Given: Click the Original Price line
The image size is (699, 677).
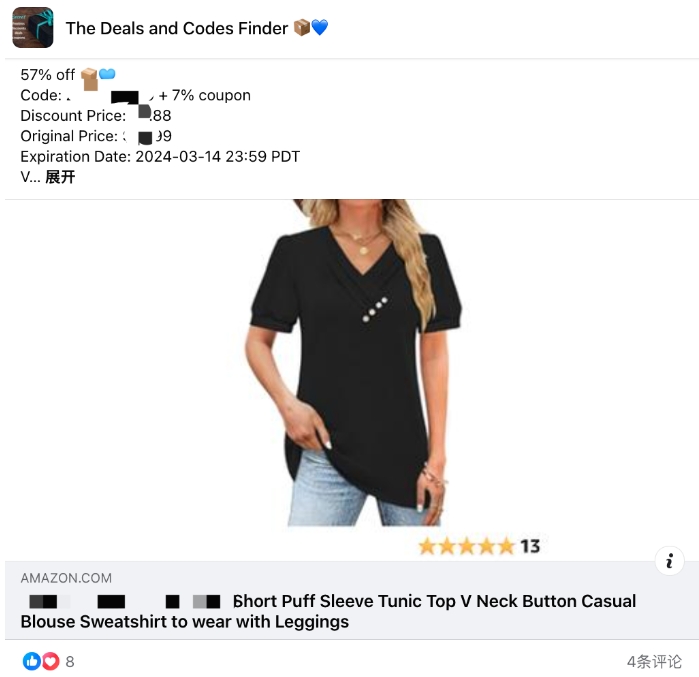Looking at the screenshot, I should (x=96, y=136).
